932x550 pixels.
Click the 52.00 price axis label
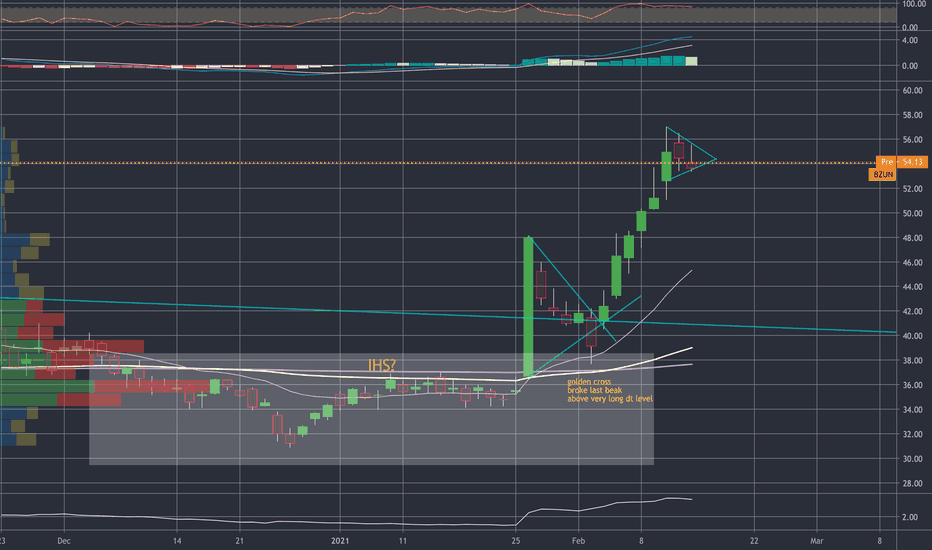click(x=912, y=188)
